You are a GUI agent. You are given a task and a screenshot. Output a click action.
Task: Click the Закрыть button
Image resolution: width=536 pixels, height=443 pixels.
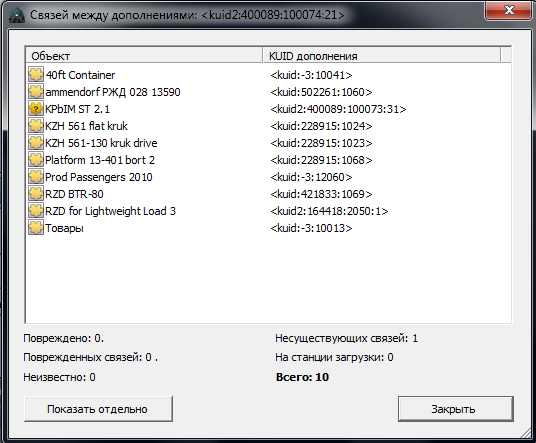[456, 409]
